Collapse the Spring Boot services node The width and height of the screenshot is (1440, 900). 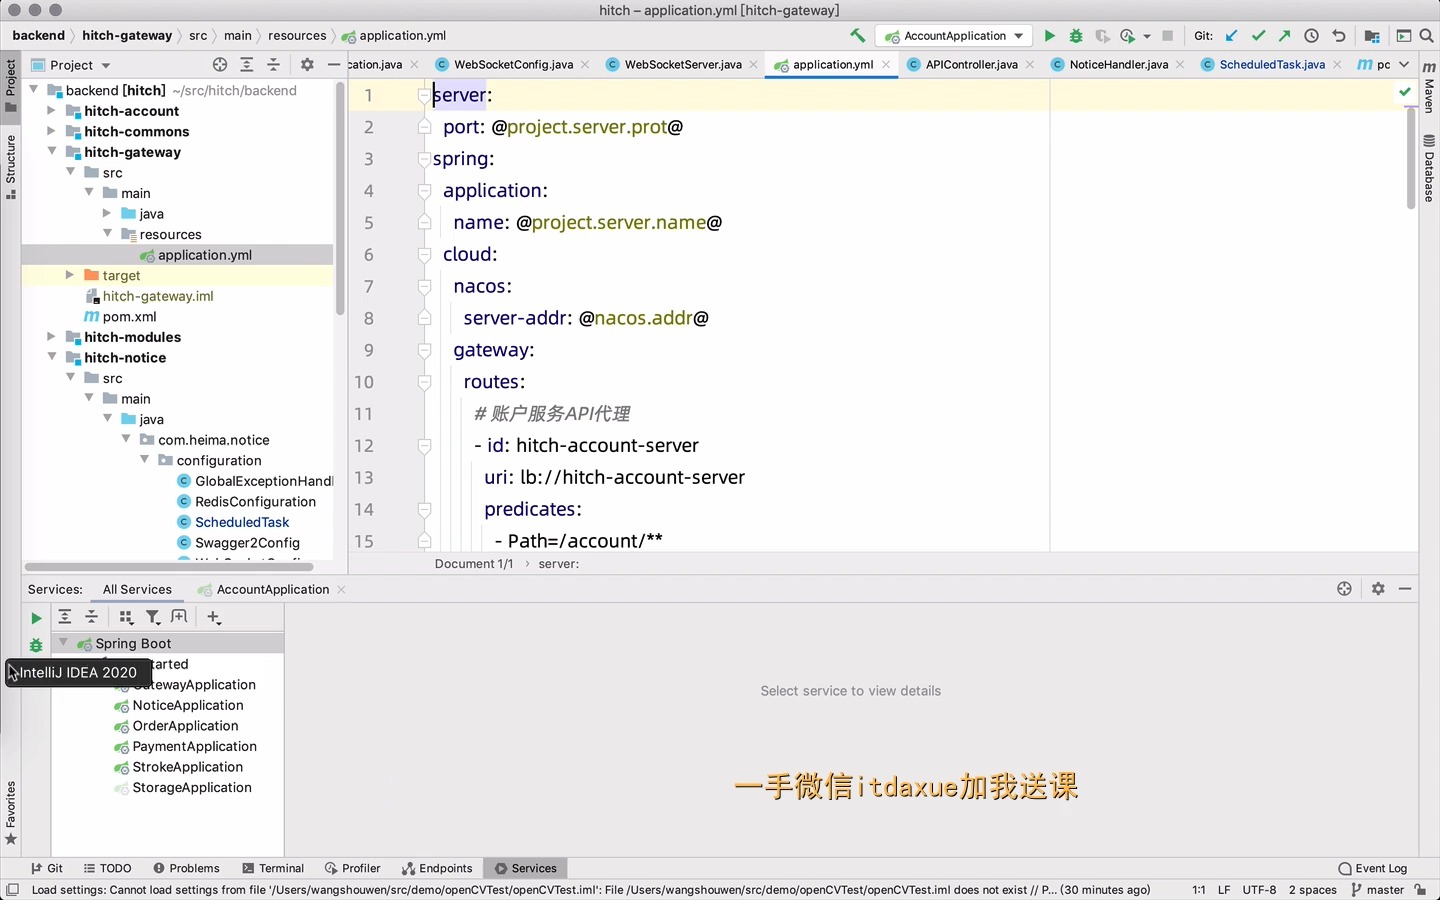63,643
